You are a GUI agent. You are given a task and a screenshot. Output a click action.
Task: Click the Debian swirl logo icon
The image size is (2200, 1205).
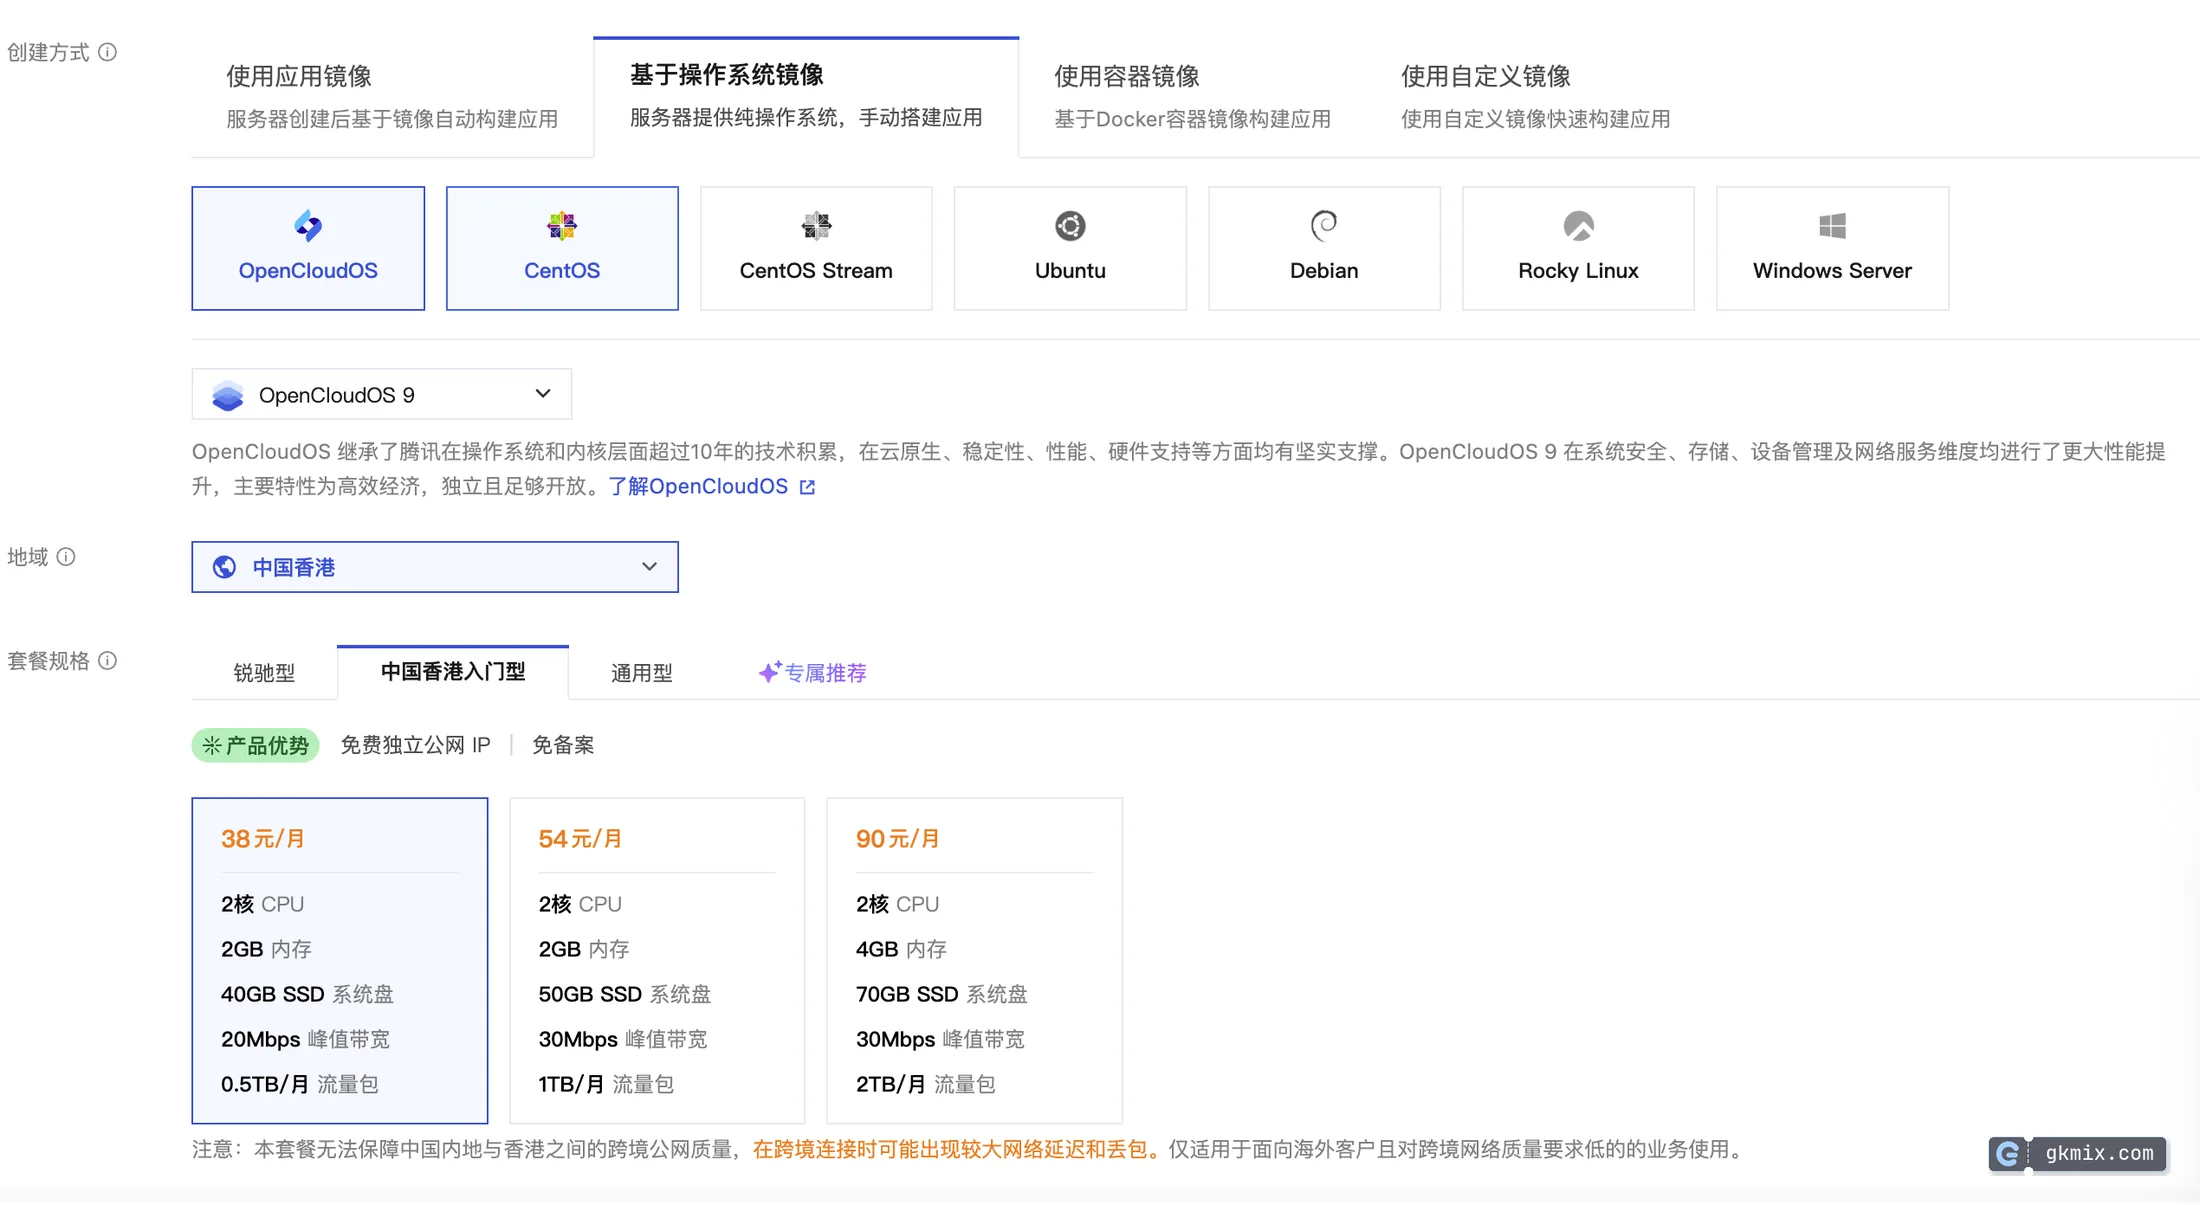coord(1324,226)
